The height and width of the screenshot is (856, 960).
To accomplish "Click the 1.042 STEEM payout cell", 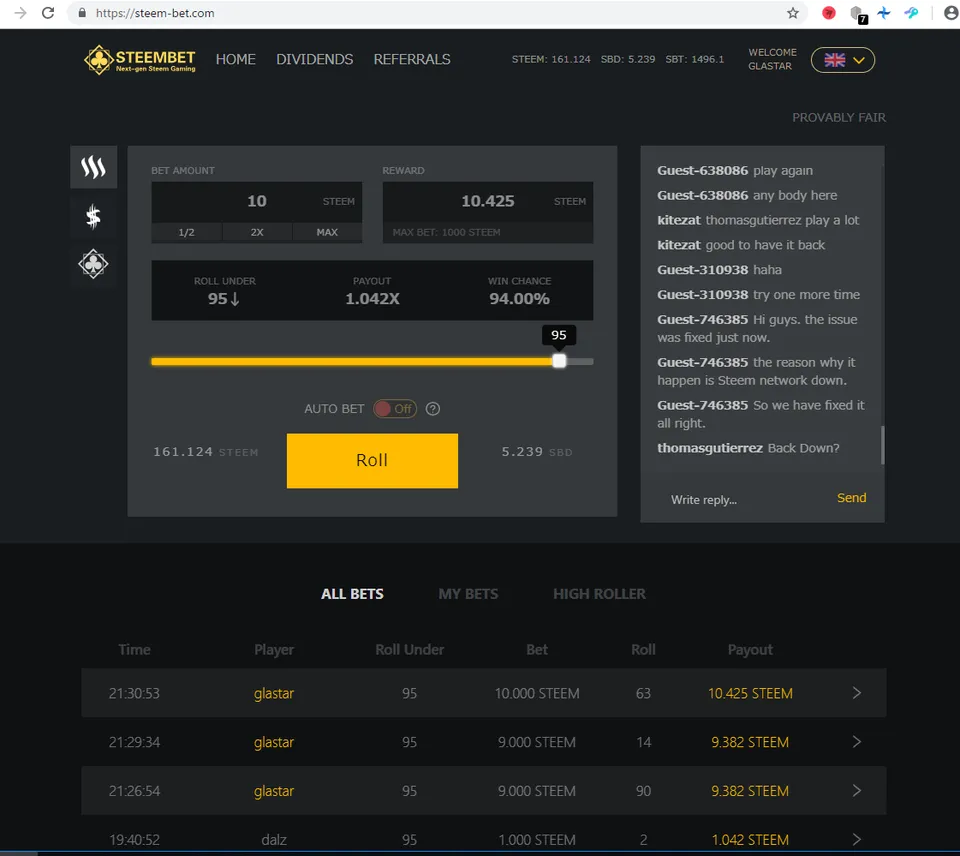I will [x=750, y=839].
